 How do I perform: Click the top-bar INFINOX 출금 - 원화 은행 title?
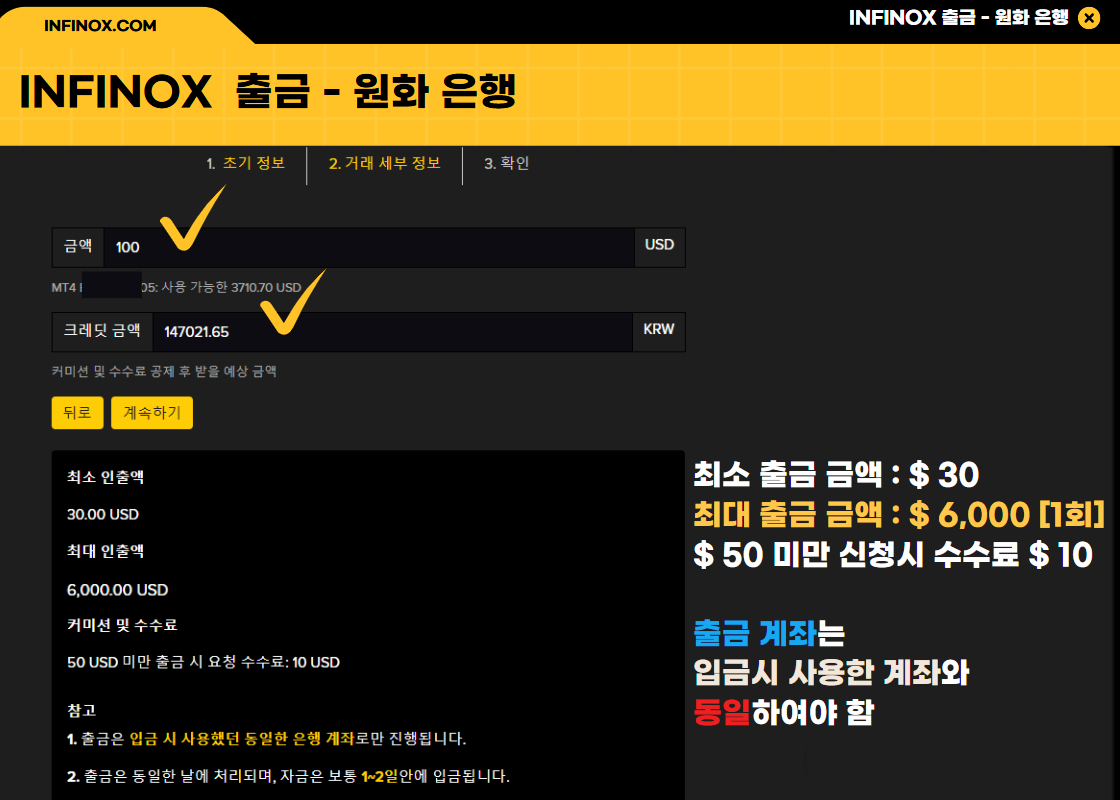click(x=959, y=18)
